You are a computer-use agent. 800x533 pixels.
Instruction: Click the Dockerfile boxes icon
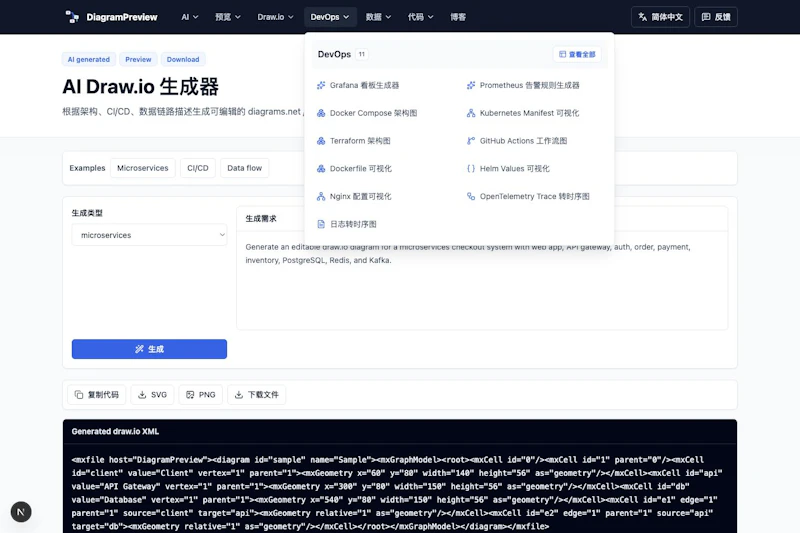pyautogui.click(x=321, y=168)
